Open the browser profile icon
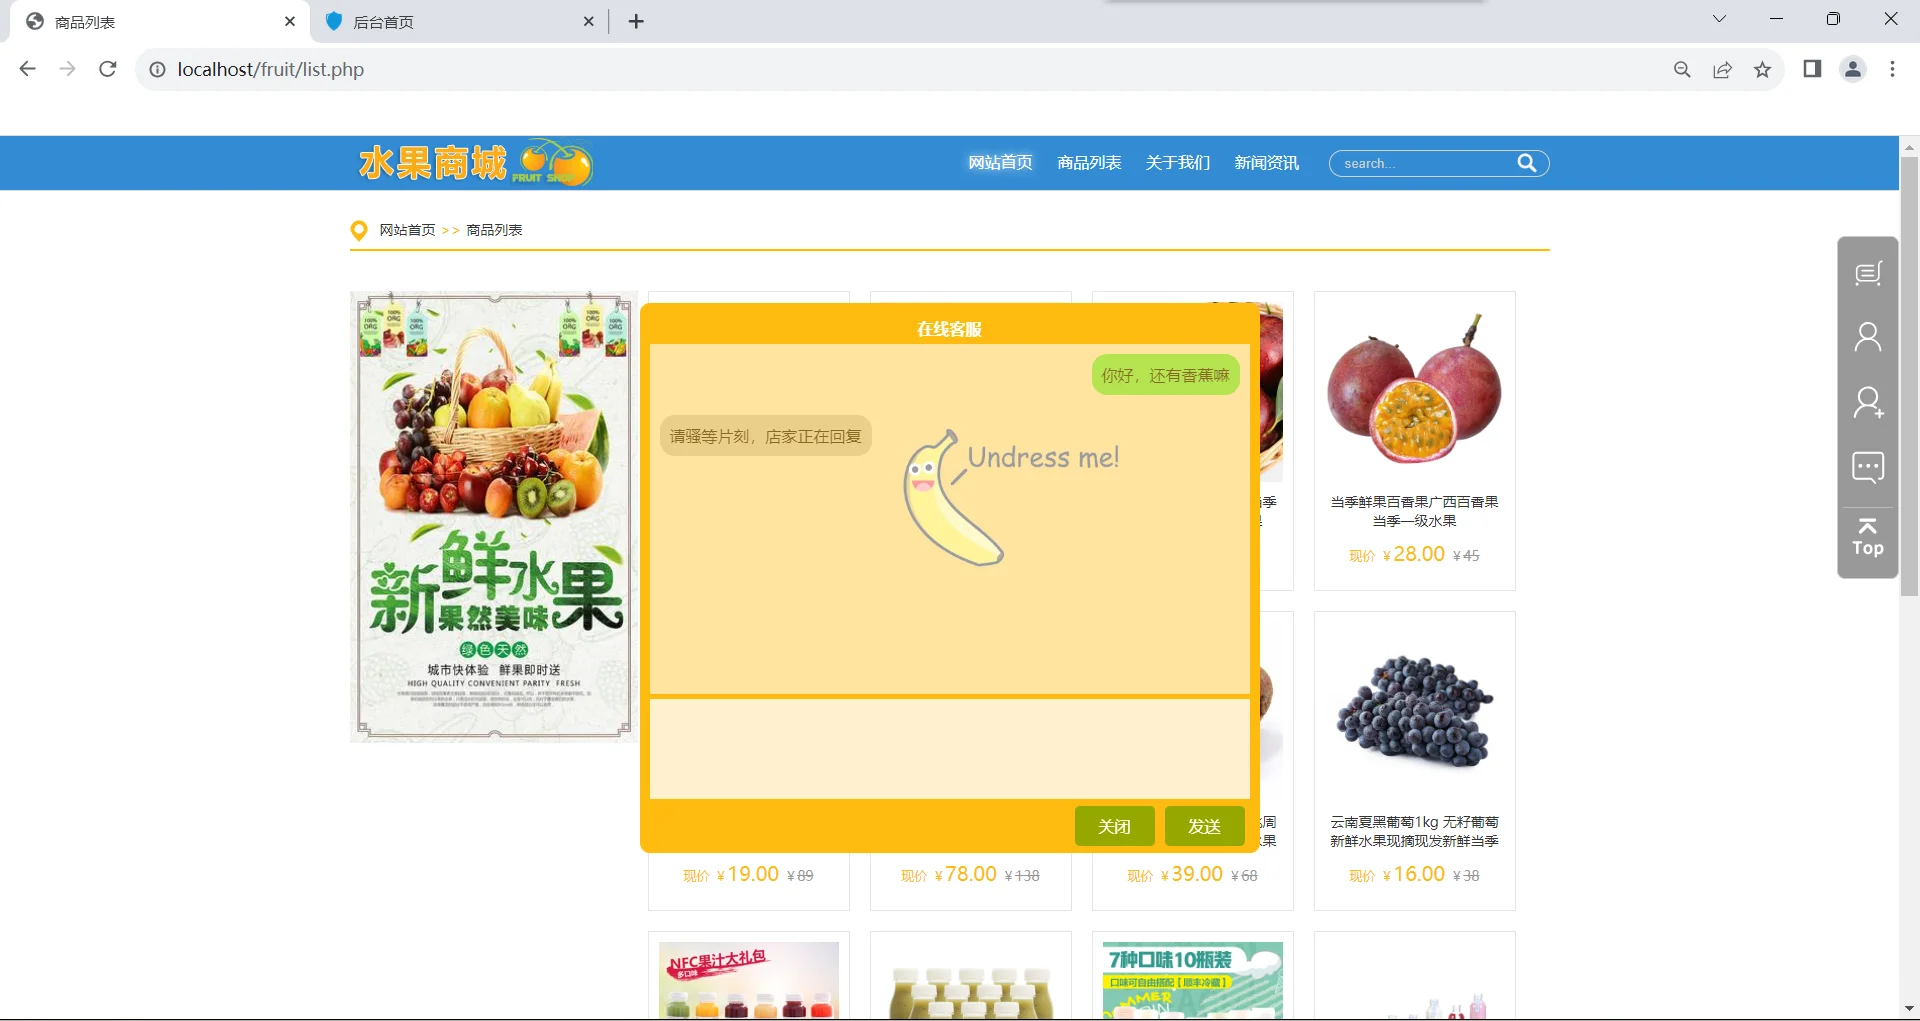 1852,69
